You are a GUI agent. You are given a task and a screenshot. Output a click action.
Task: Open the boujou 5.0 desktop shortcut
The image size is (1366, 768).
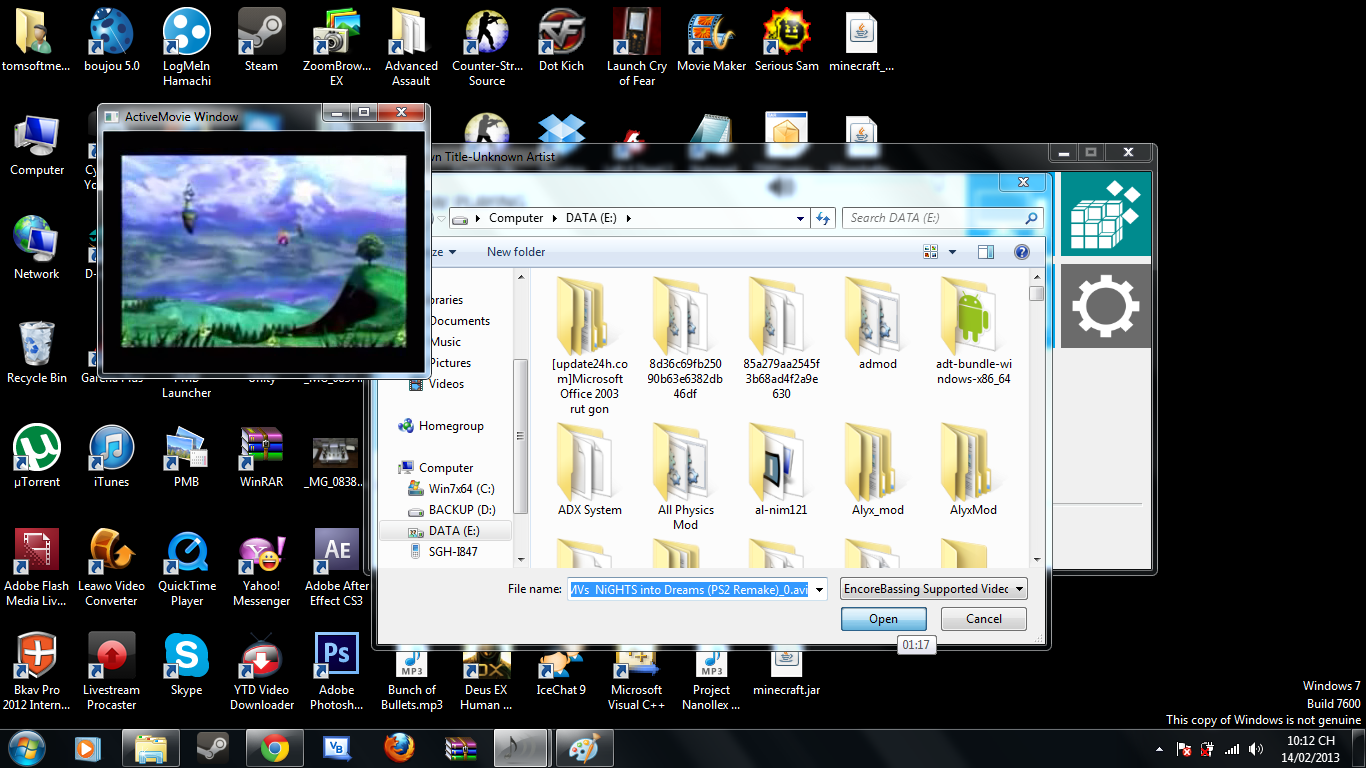click(x=111, y=41)
